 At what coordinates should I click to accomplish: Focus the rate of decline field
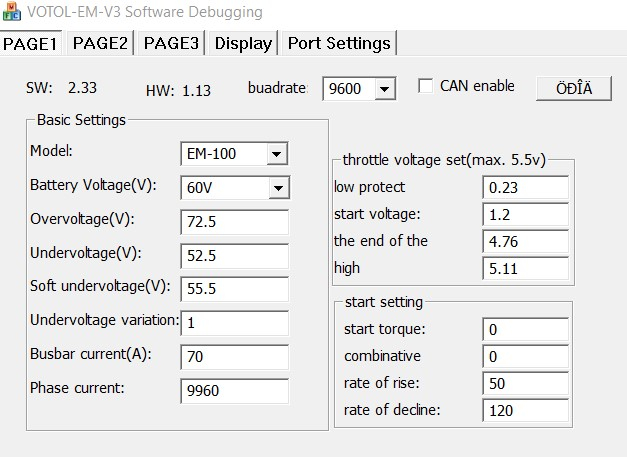(524, 410)
